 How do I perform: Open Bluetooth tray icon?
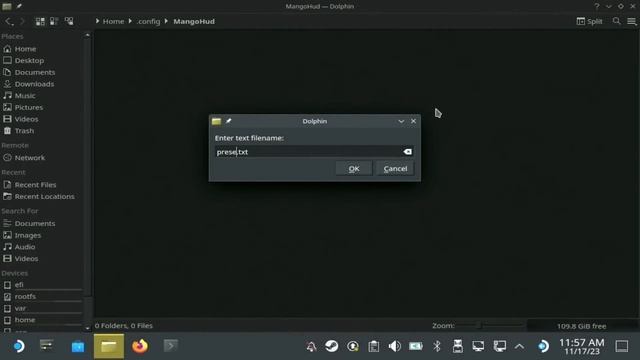click(x=437, y=346)
